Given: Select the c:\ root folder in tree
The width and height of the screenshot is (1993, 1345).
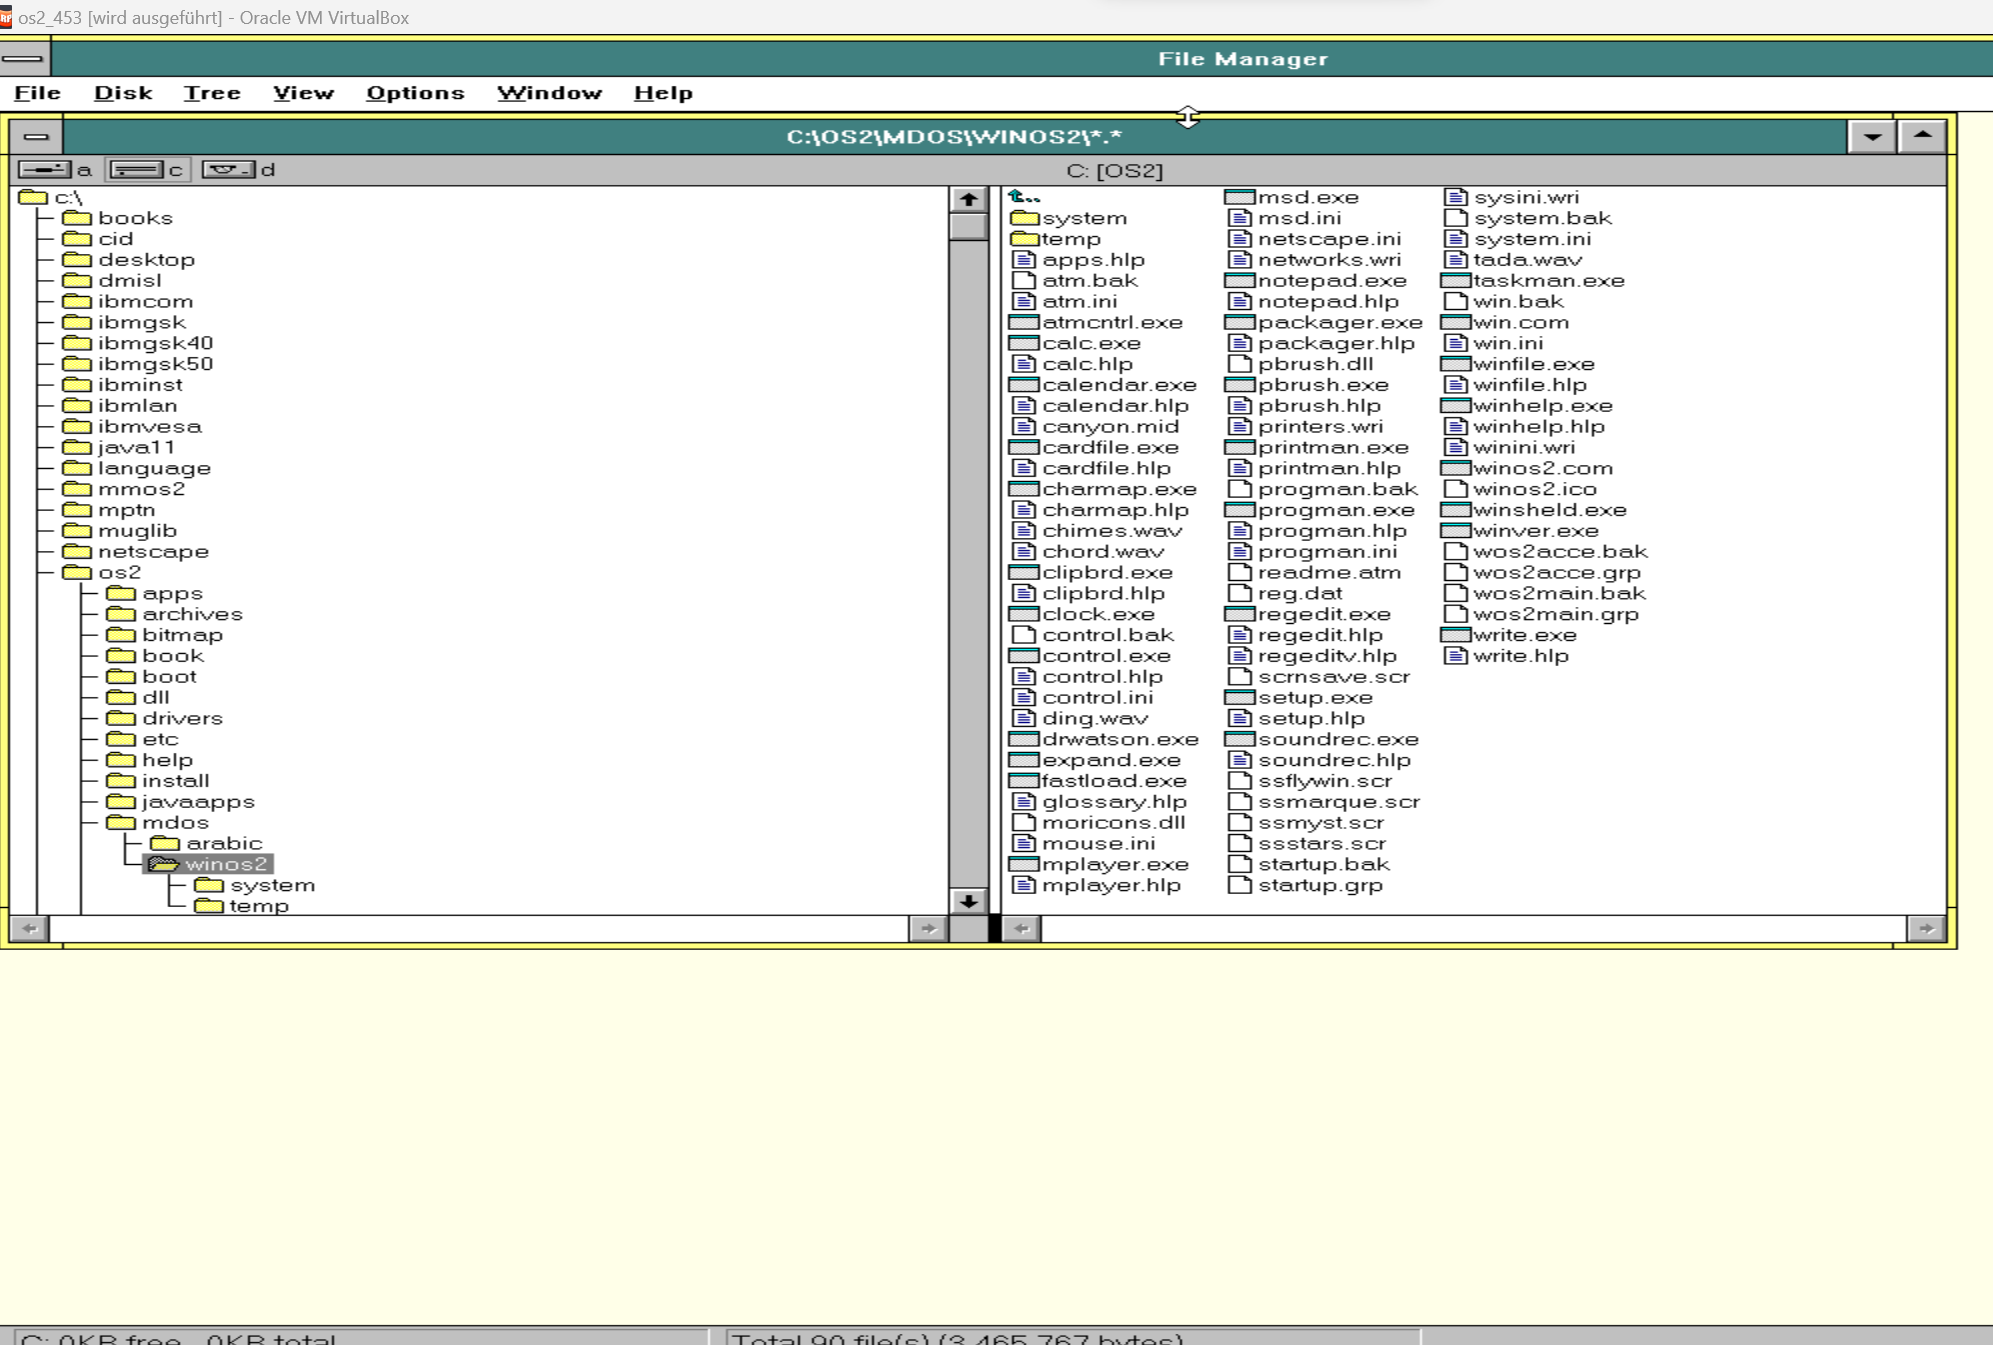Looking at the screenshot, I should (x=51, y=197).
